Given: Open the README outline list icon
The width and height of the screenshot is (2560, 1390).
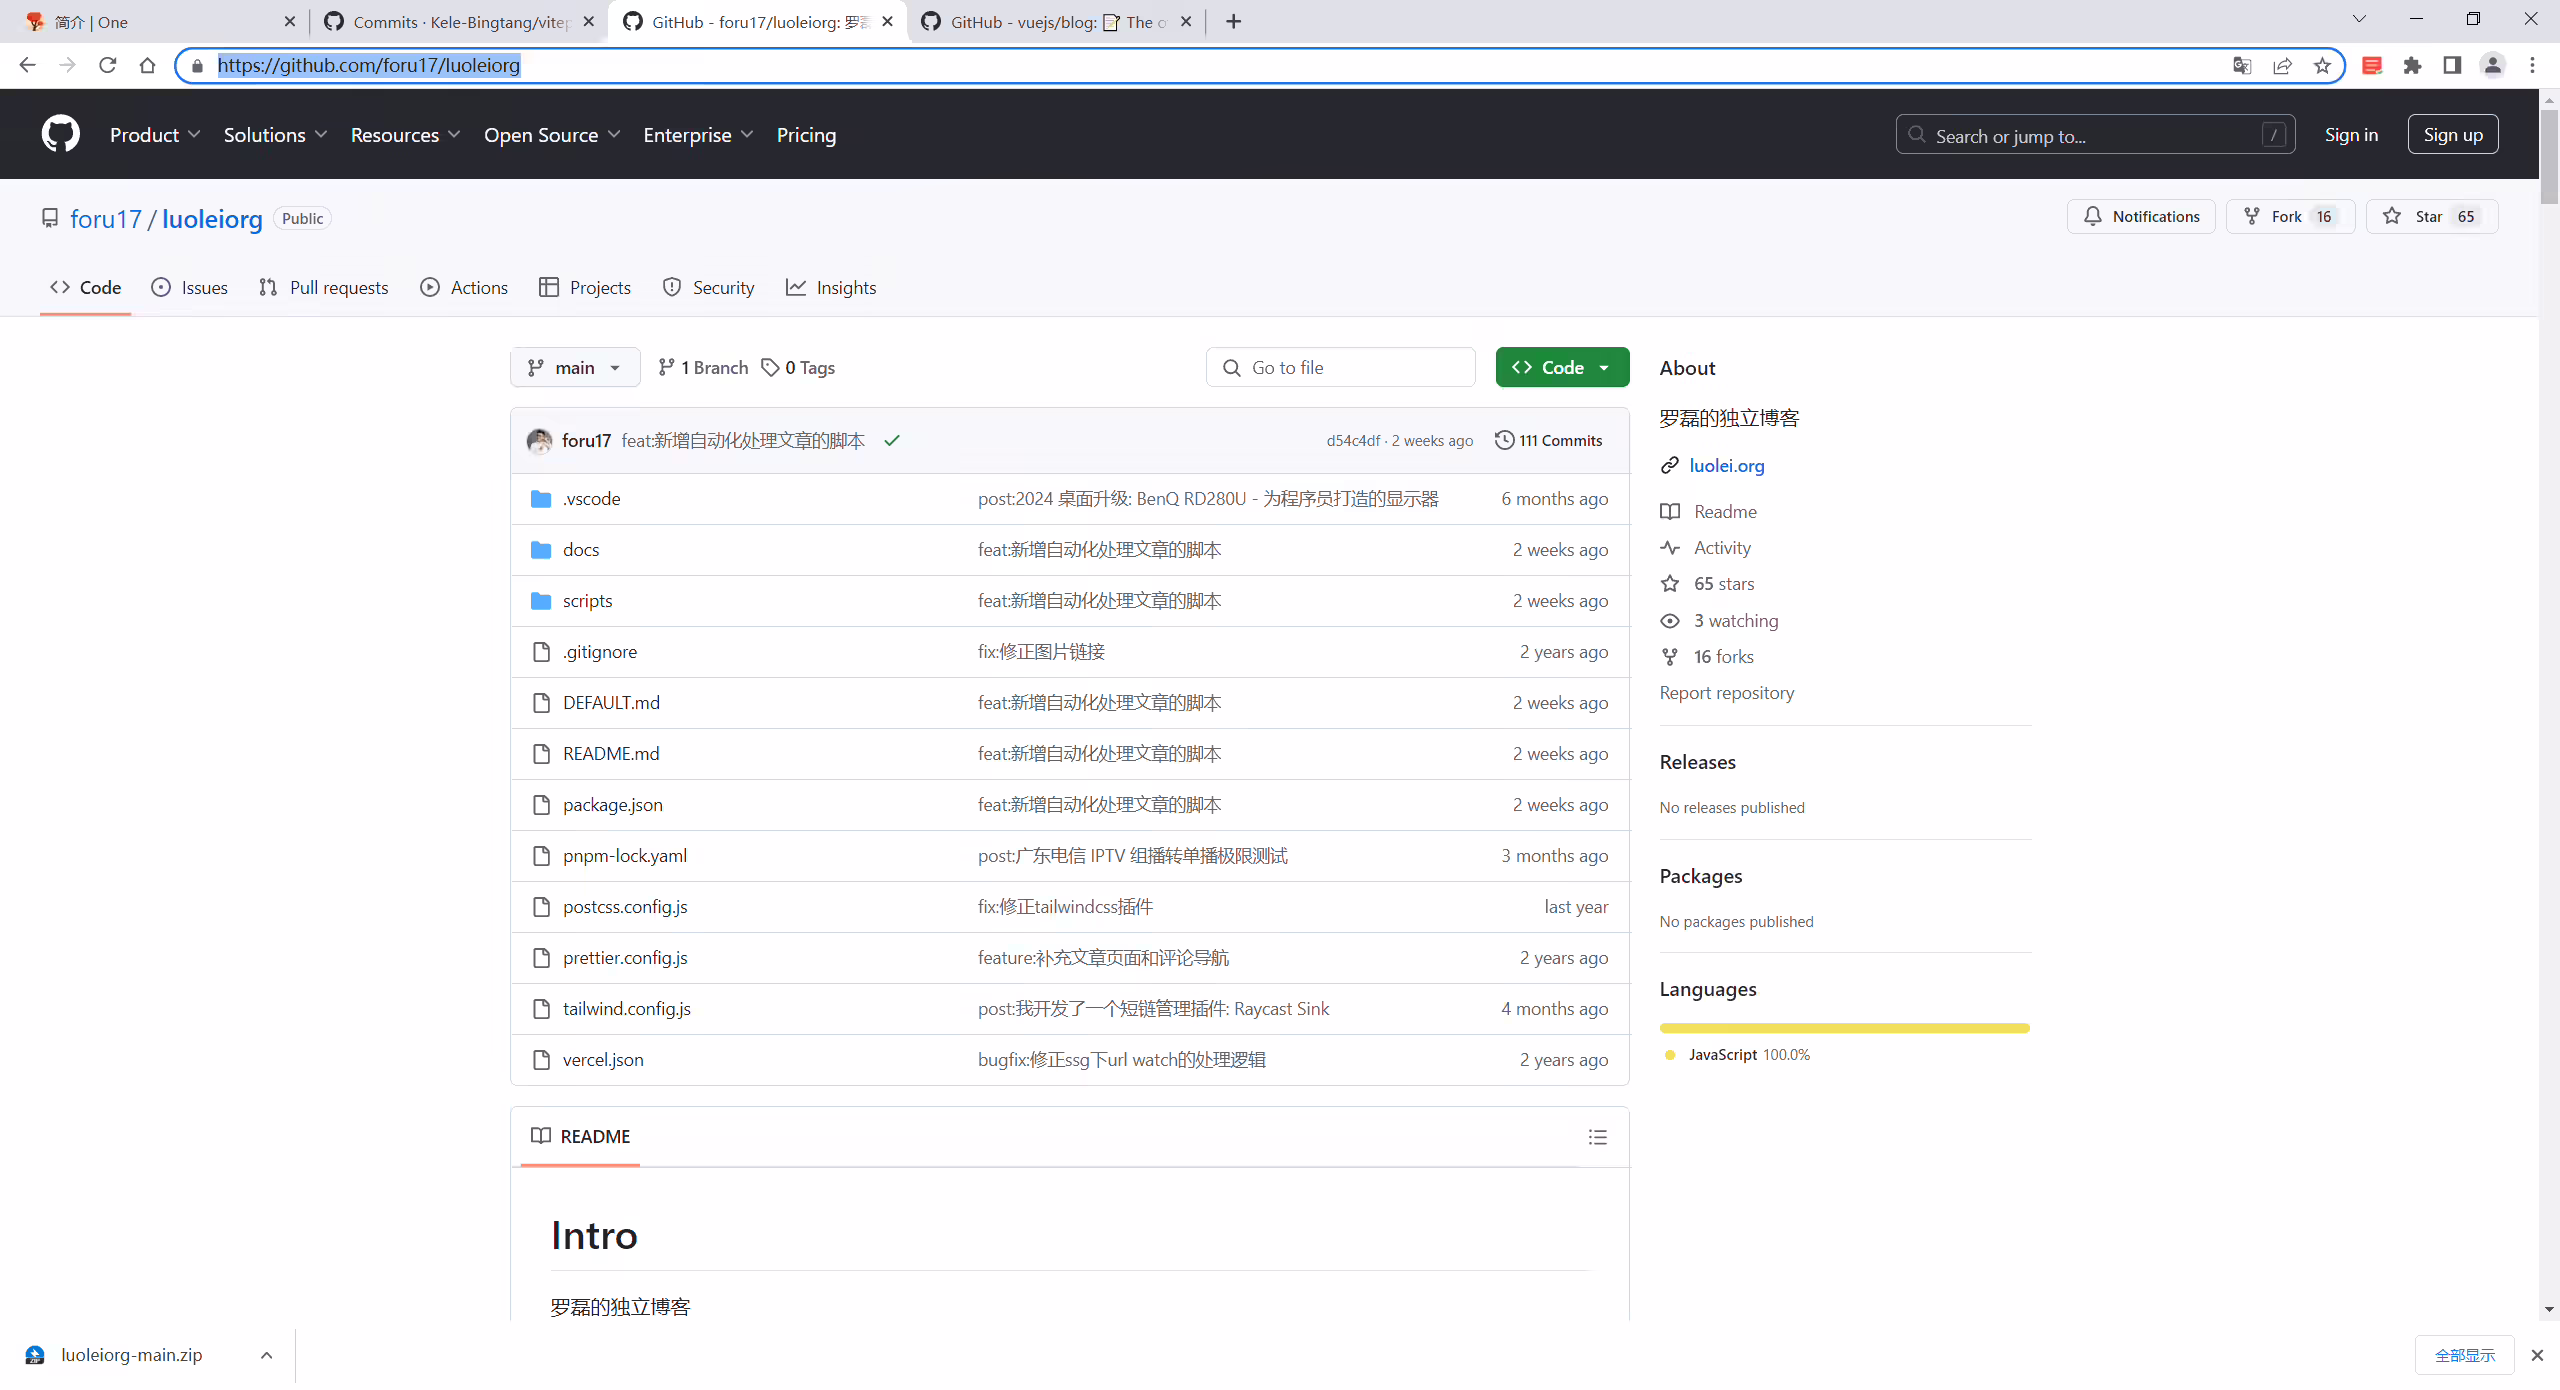Looking at the screenshot, I should click(1597, 1136).
